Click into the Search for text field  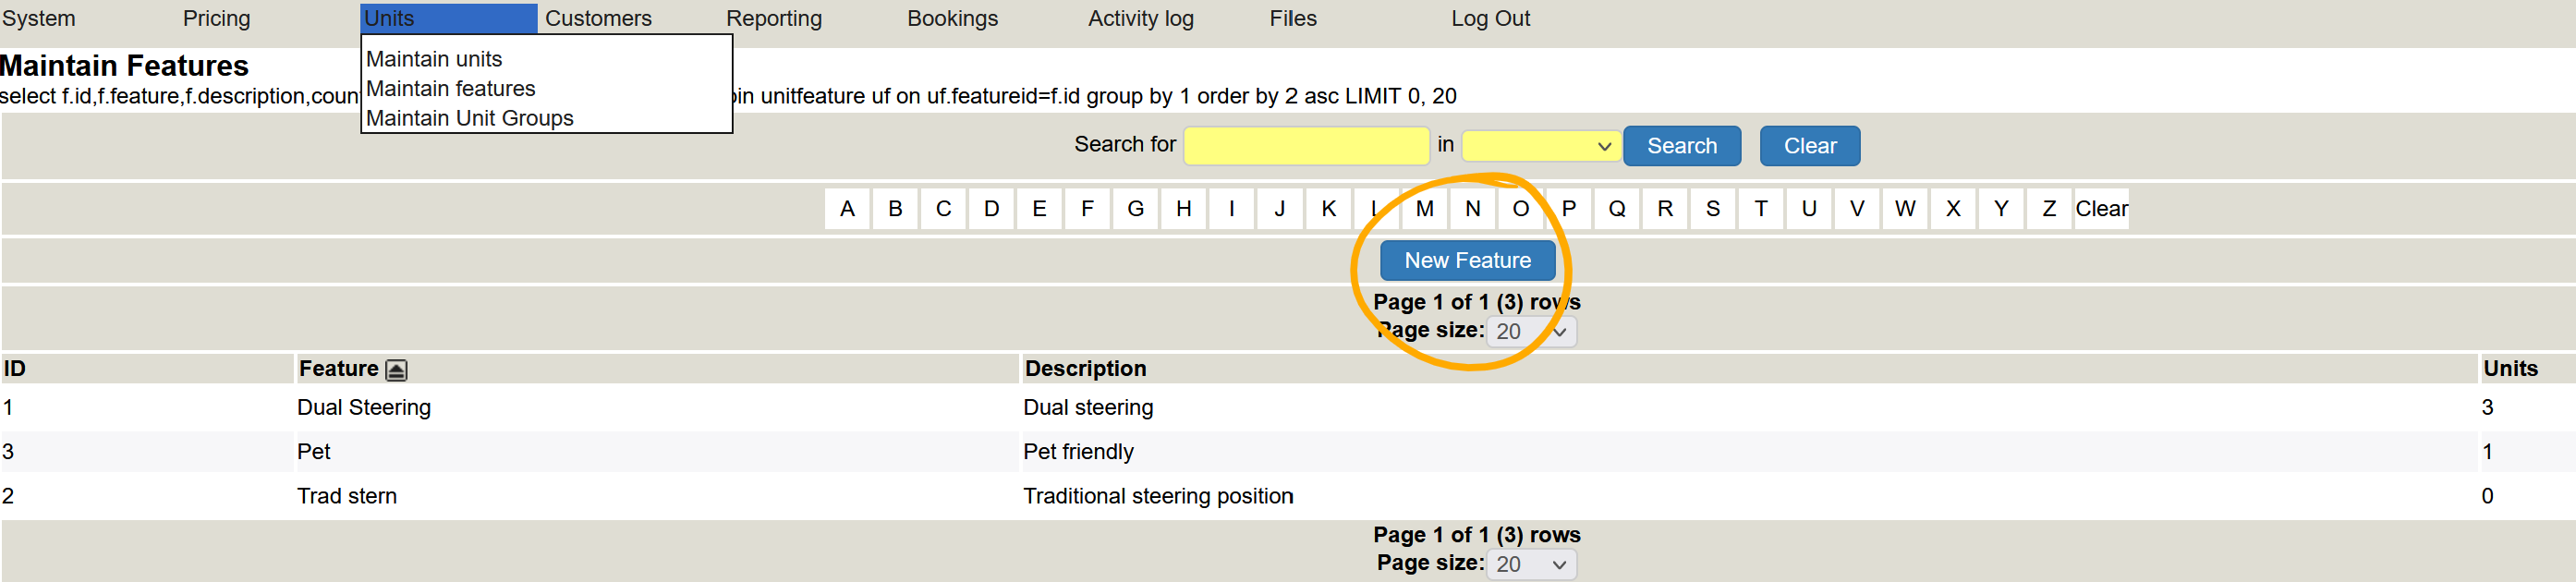point(1305,146)
